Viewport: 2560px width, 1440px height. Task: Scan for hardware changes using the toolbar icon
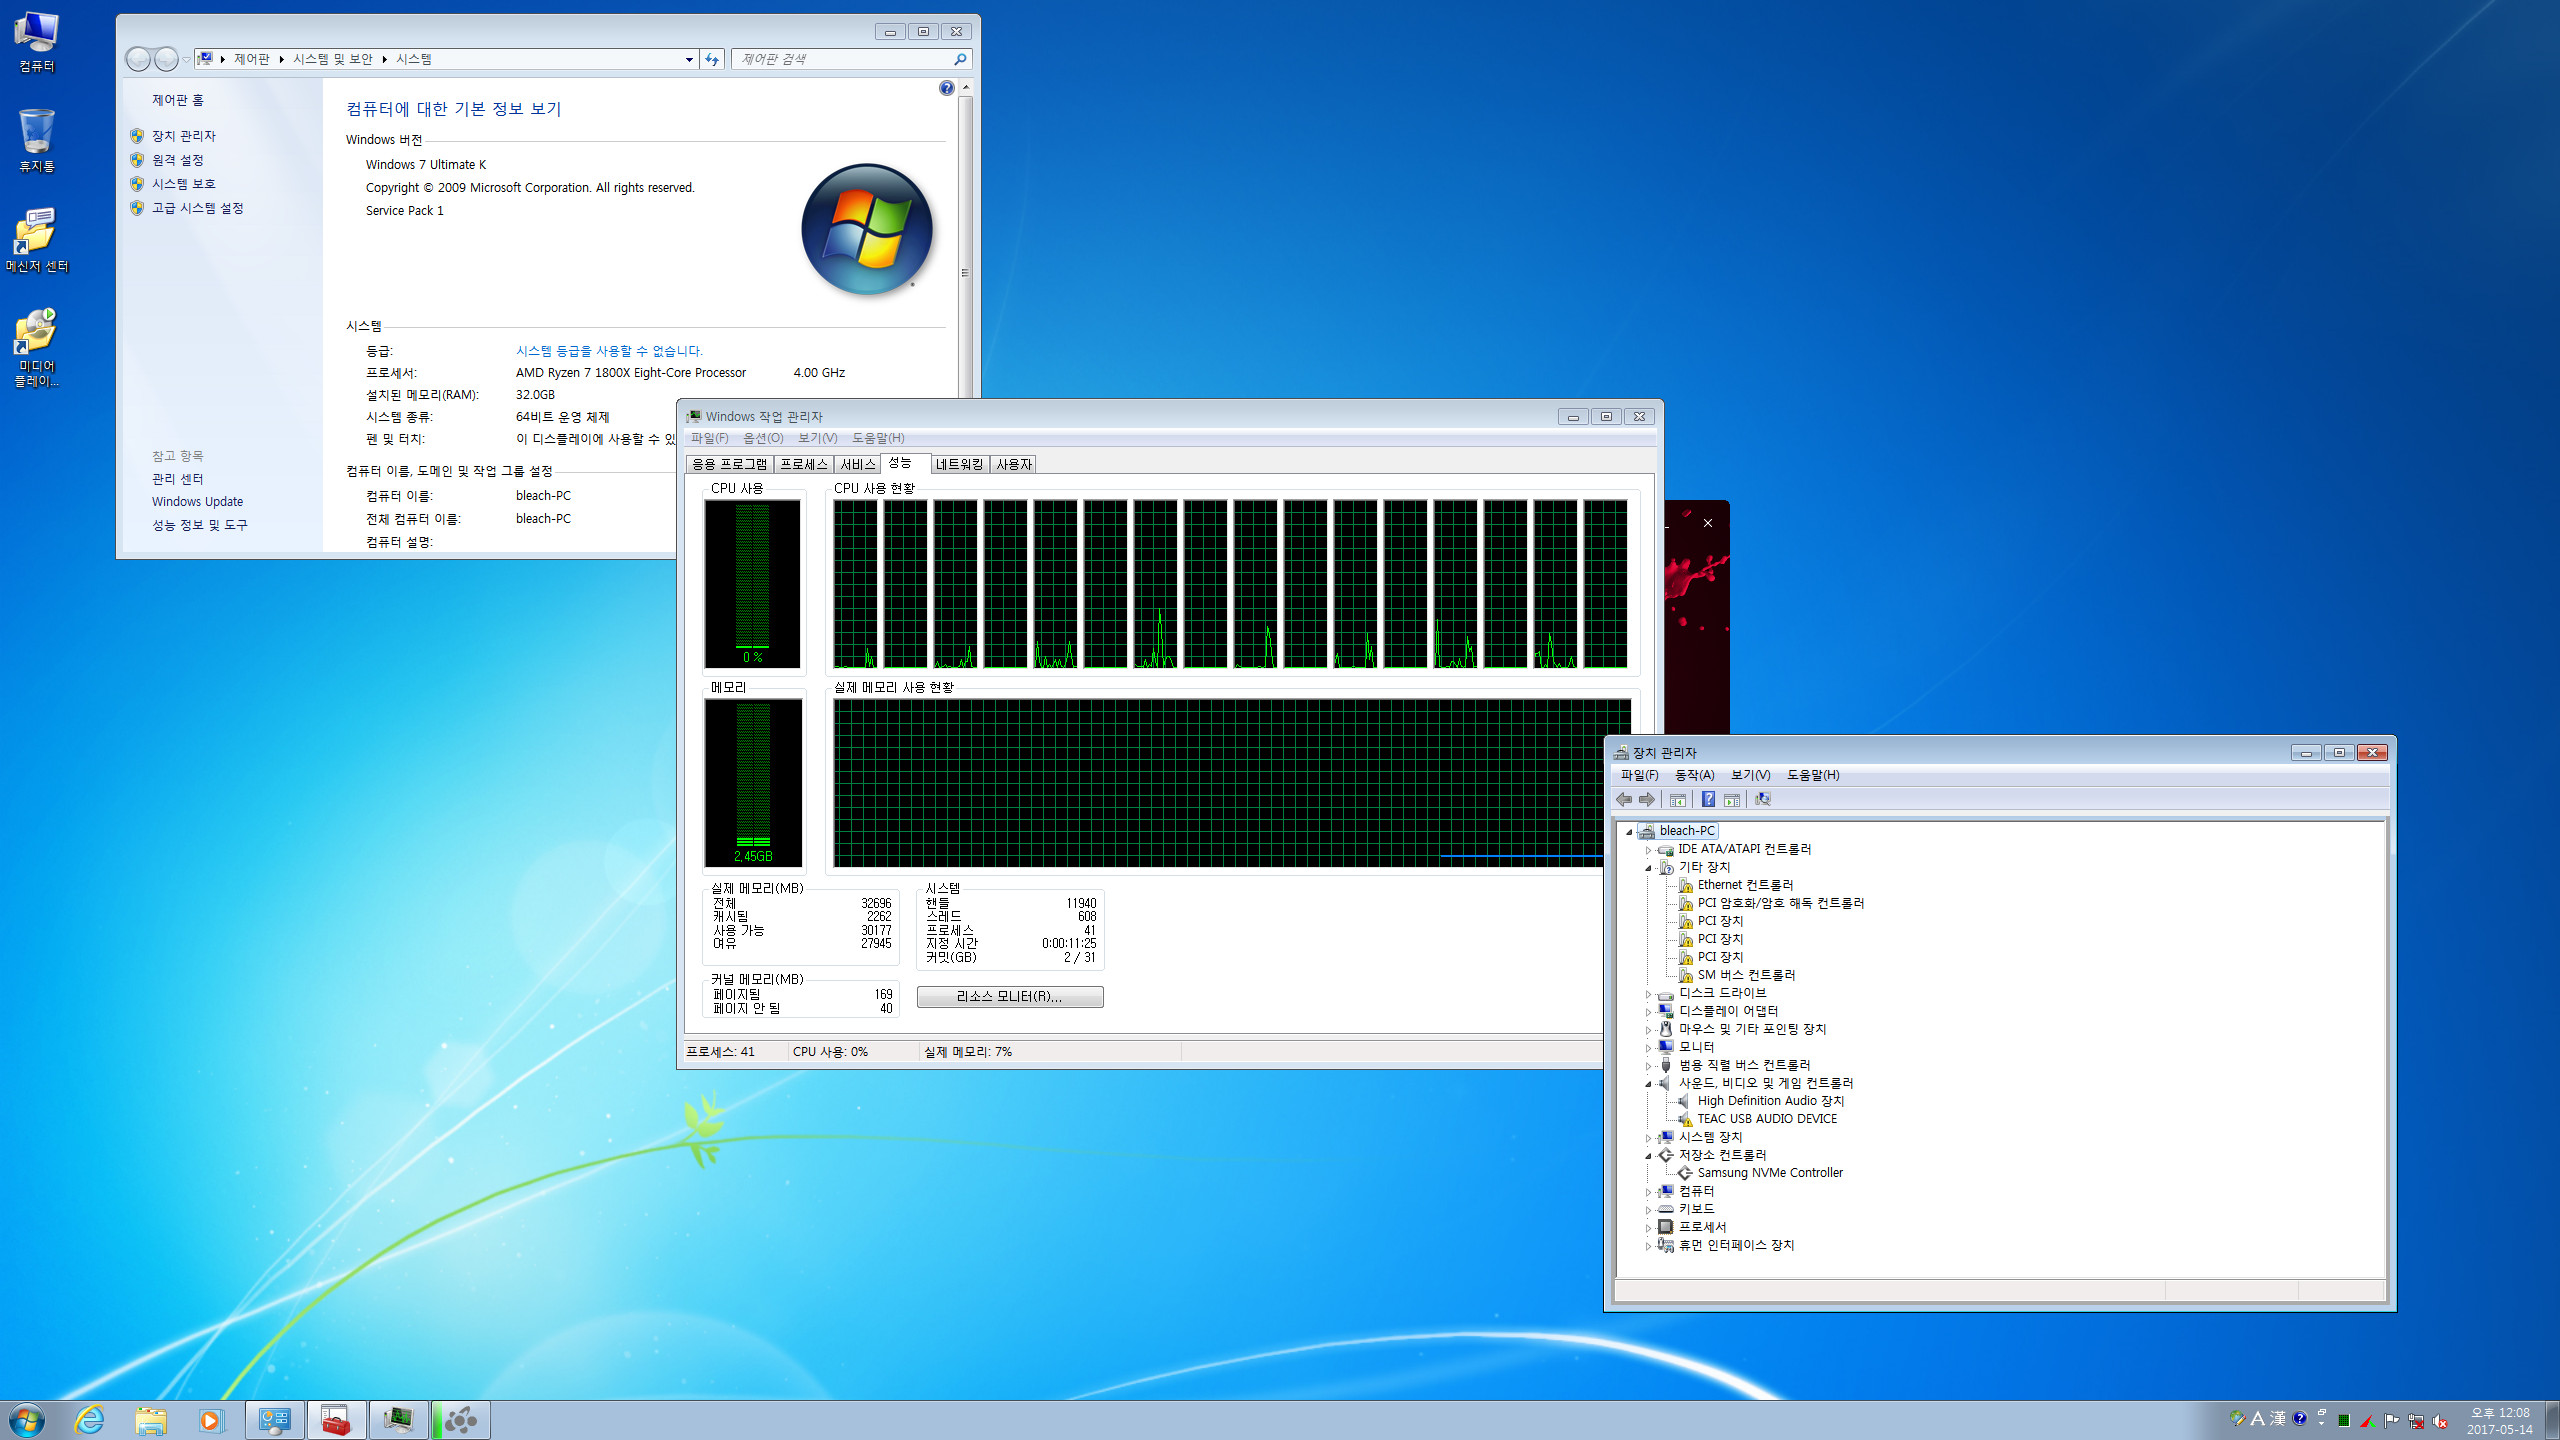click(1762, 799)
